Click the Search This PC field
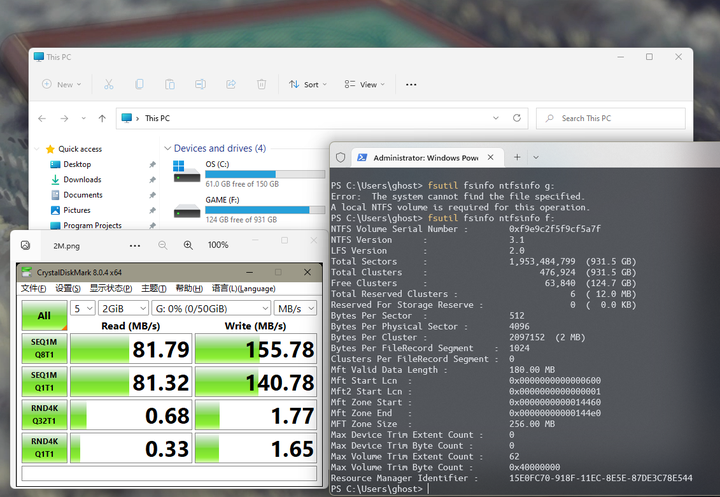Image resolution: width=720 pixels, height=497 pixels. 611,119
